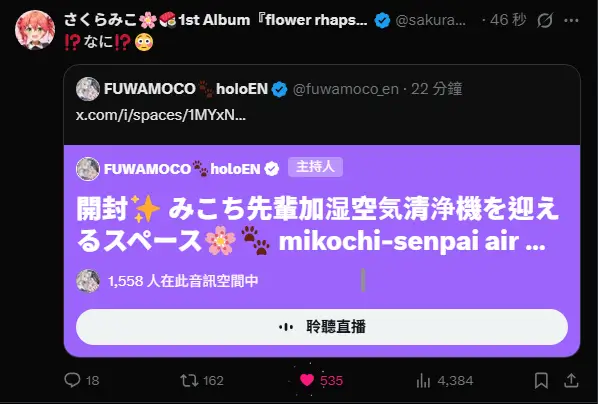The height and width of the screenshot is (404, 598).
Task: Click Sakura Miko's verified blue checkmark
Action: (382, 20)
